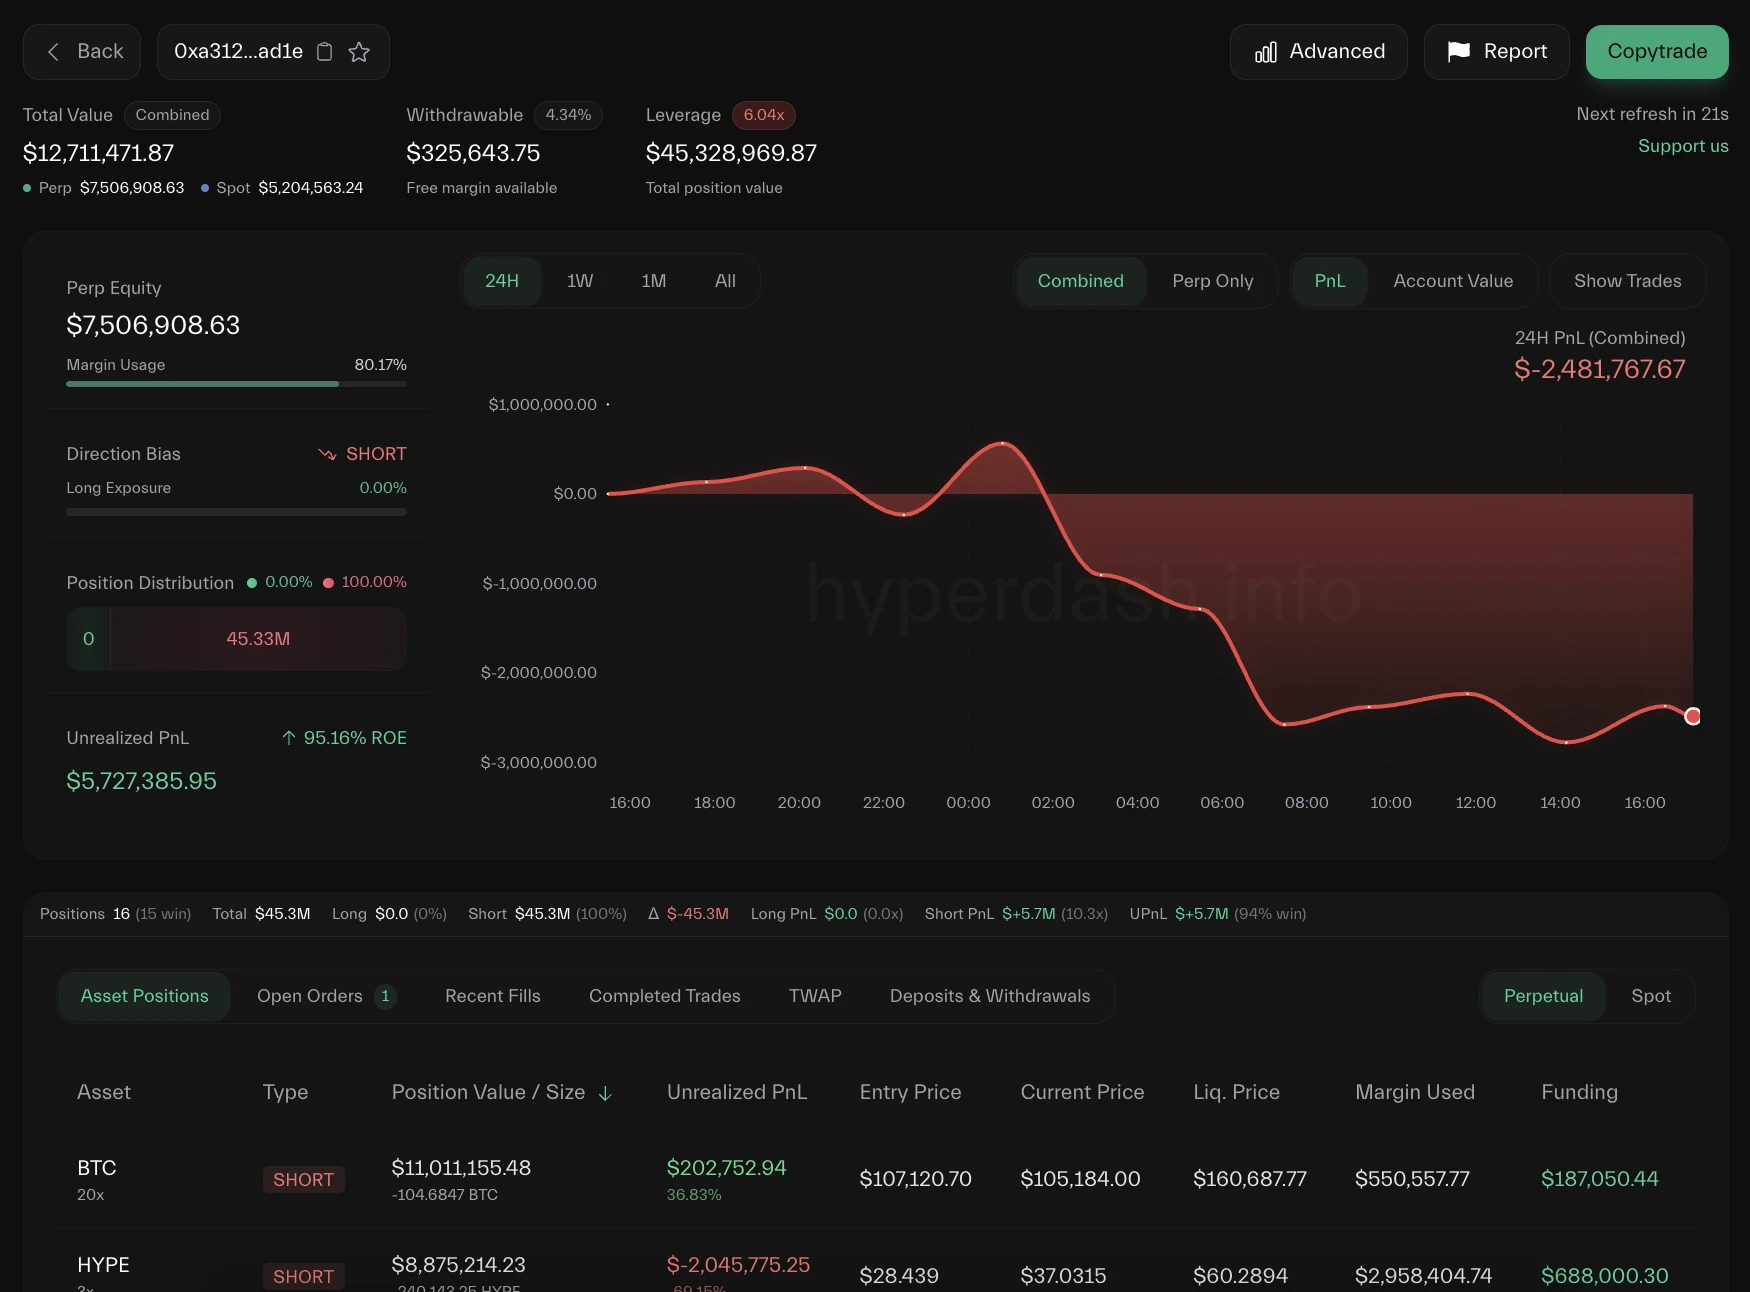
Task: Click the back chevron icon
Action: (53, 51)
